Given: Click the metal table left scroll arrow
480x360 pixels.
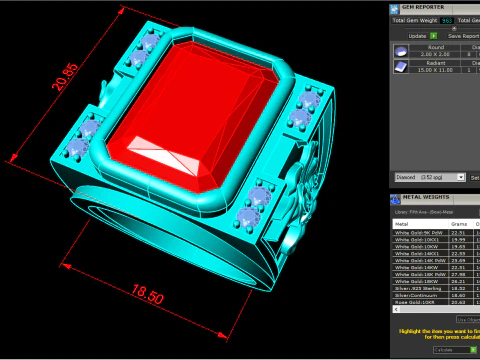Looking at the screenshot, I should pyautogui.click(x=396, y=309).
